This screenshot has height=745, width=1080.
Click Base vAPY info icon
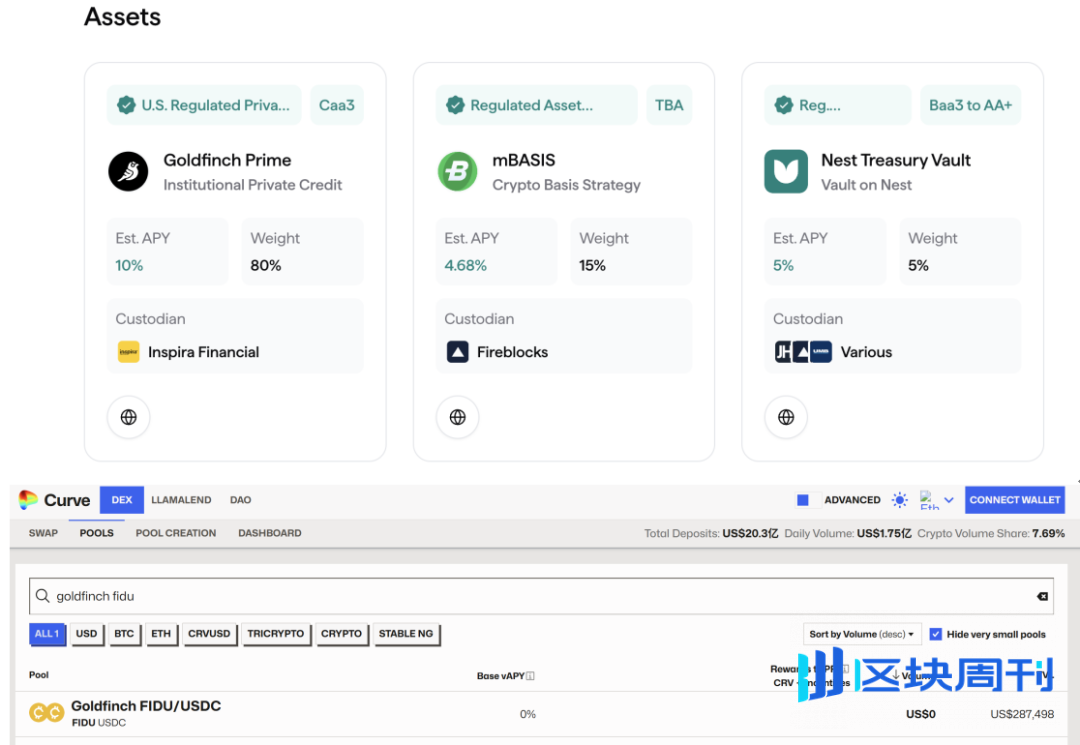tap(530, 676)
